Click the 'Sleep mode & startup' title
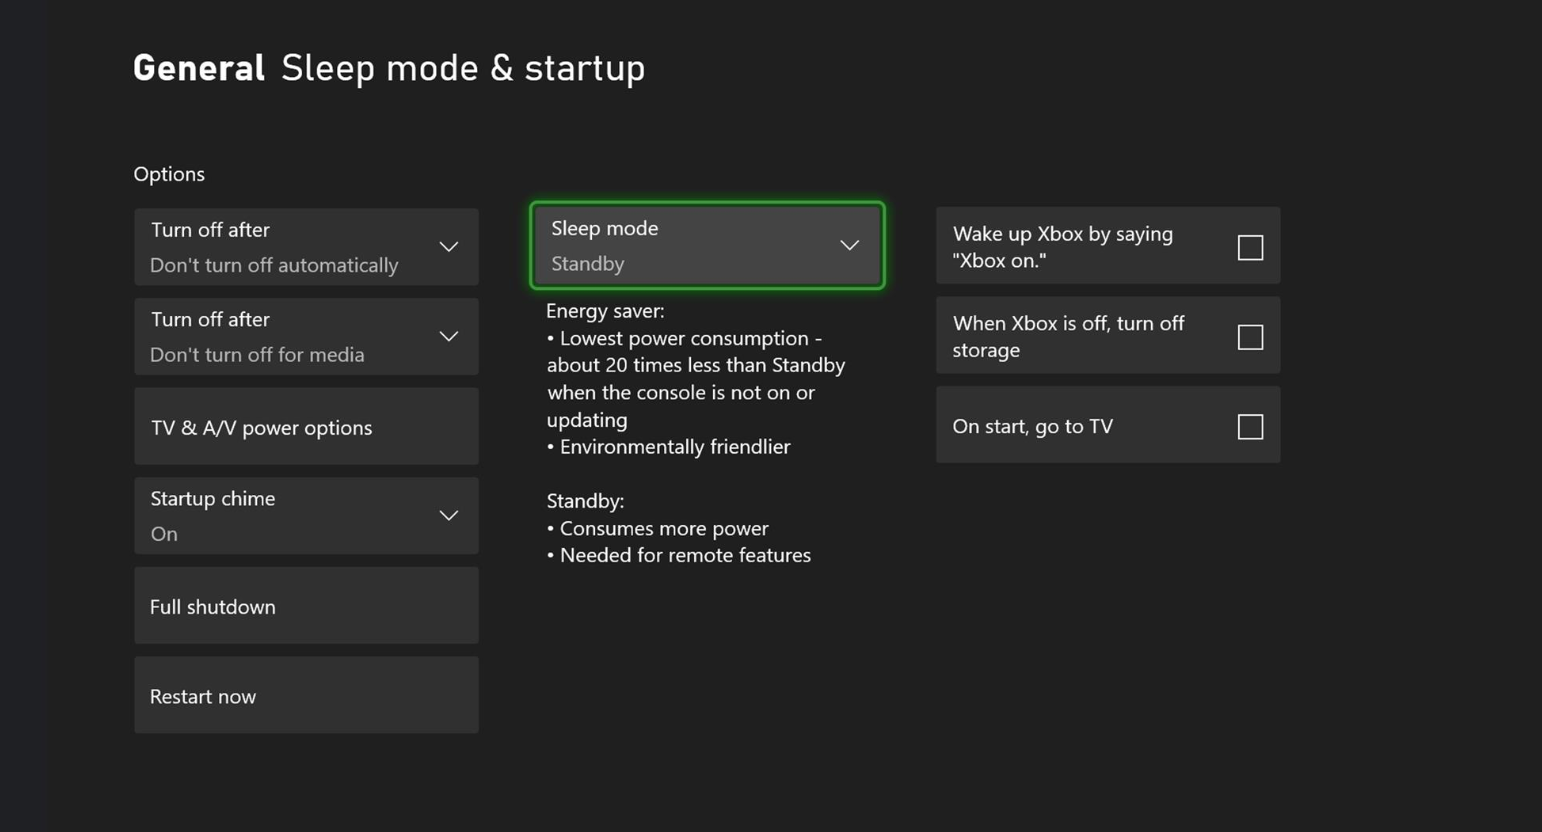 coord(463,68)
